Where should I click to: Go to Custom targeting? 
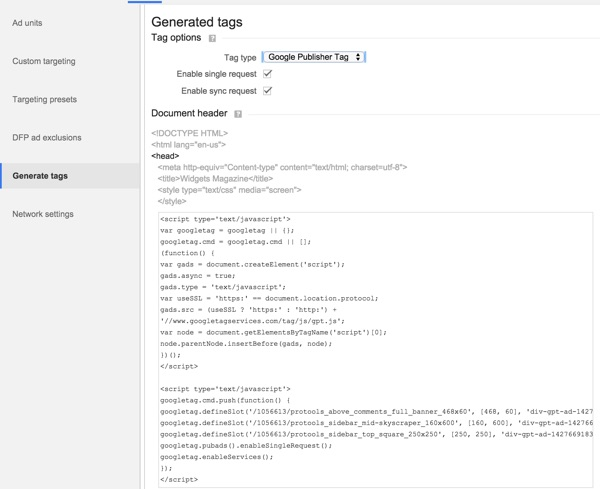click(x=44, y=61)
